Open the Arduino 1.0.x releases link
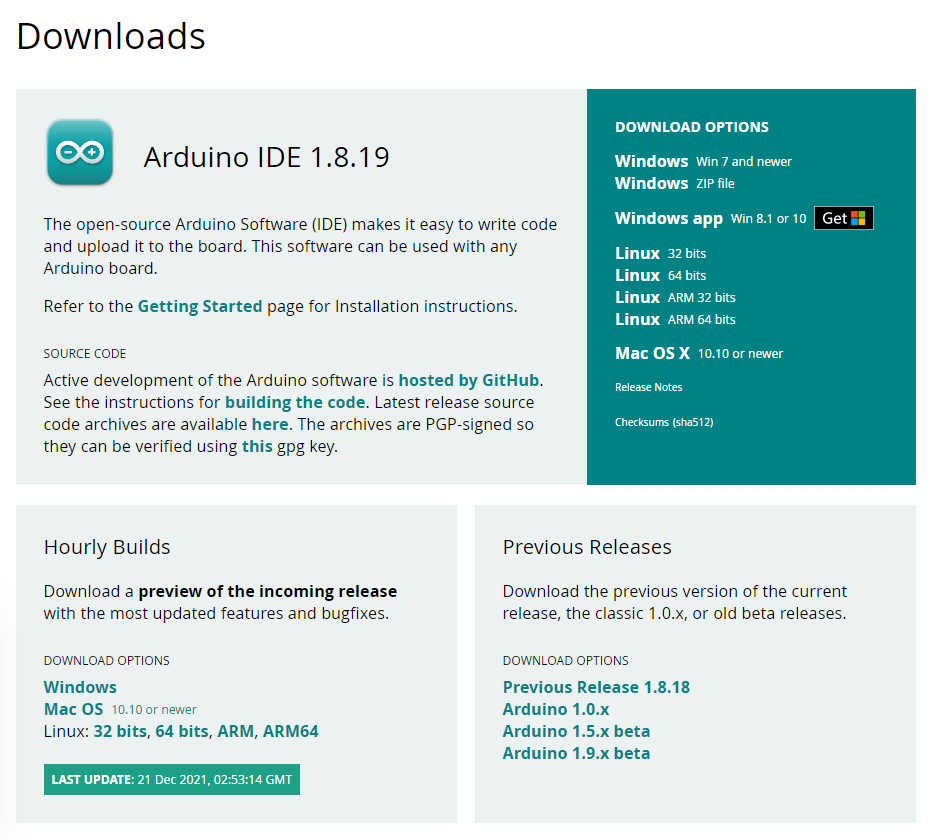936x840 pixels. click(x=556, y=709)
